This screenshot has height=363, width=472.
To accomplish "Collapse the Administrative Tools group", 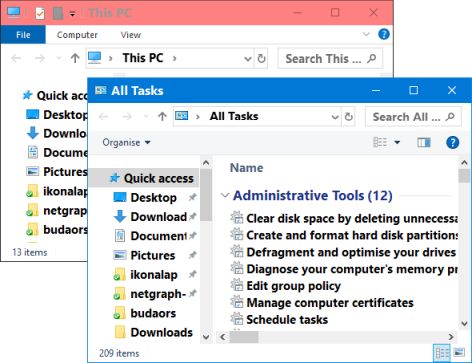I will coord(225,195).
